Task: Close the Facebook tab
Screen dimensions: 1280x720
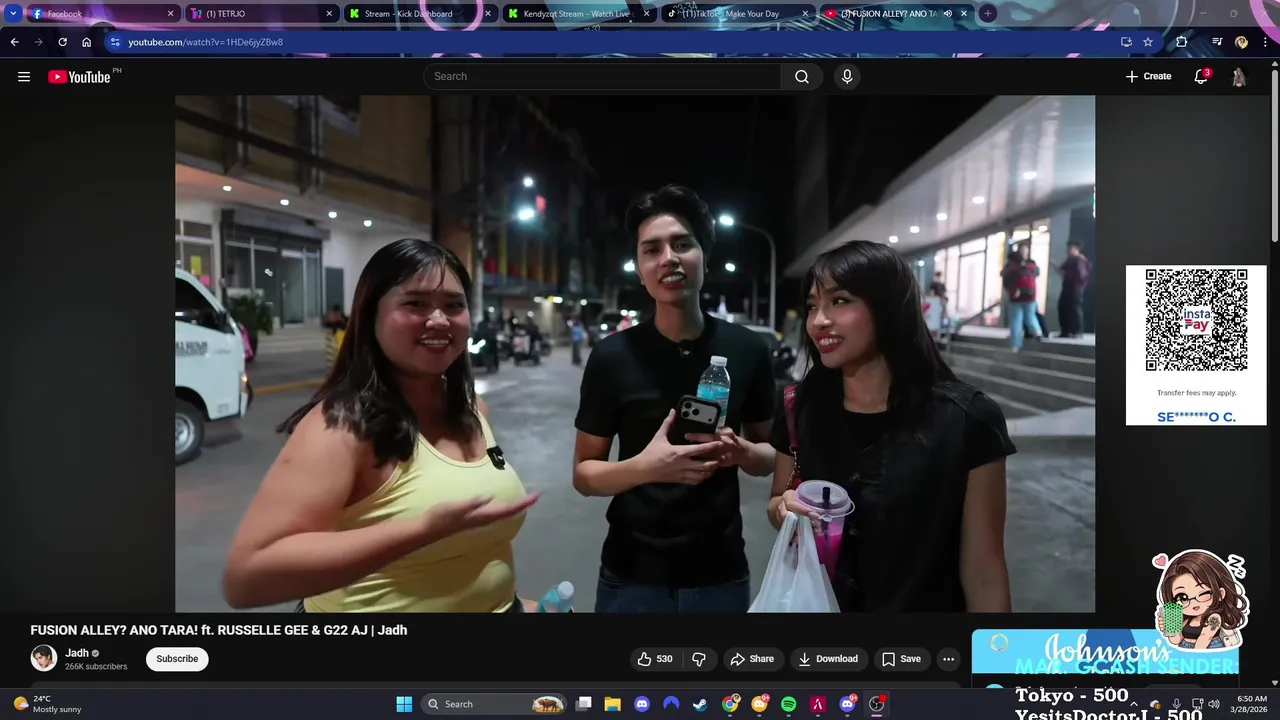Action: (x=170, y=14)
